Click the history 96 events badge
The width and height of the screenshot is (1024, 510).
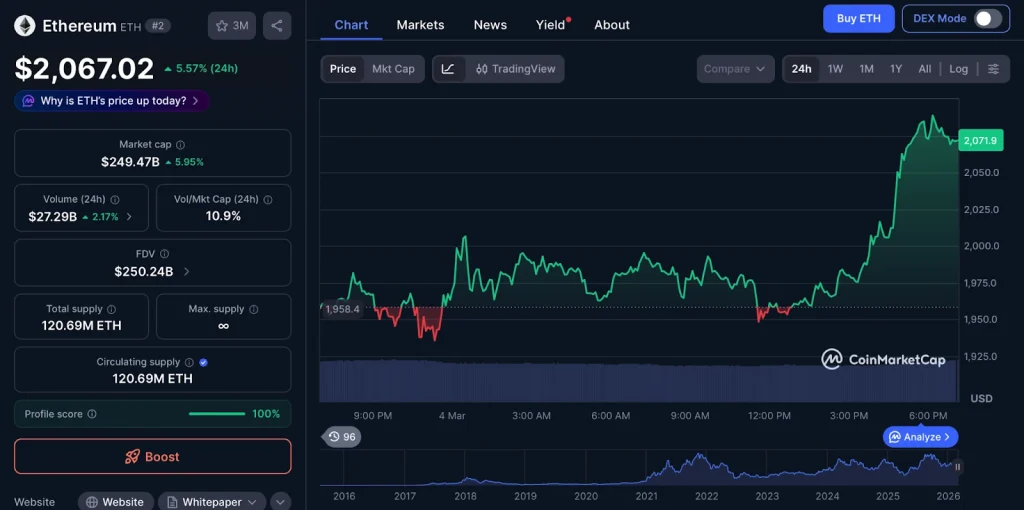[x=340, y=436]
